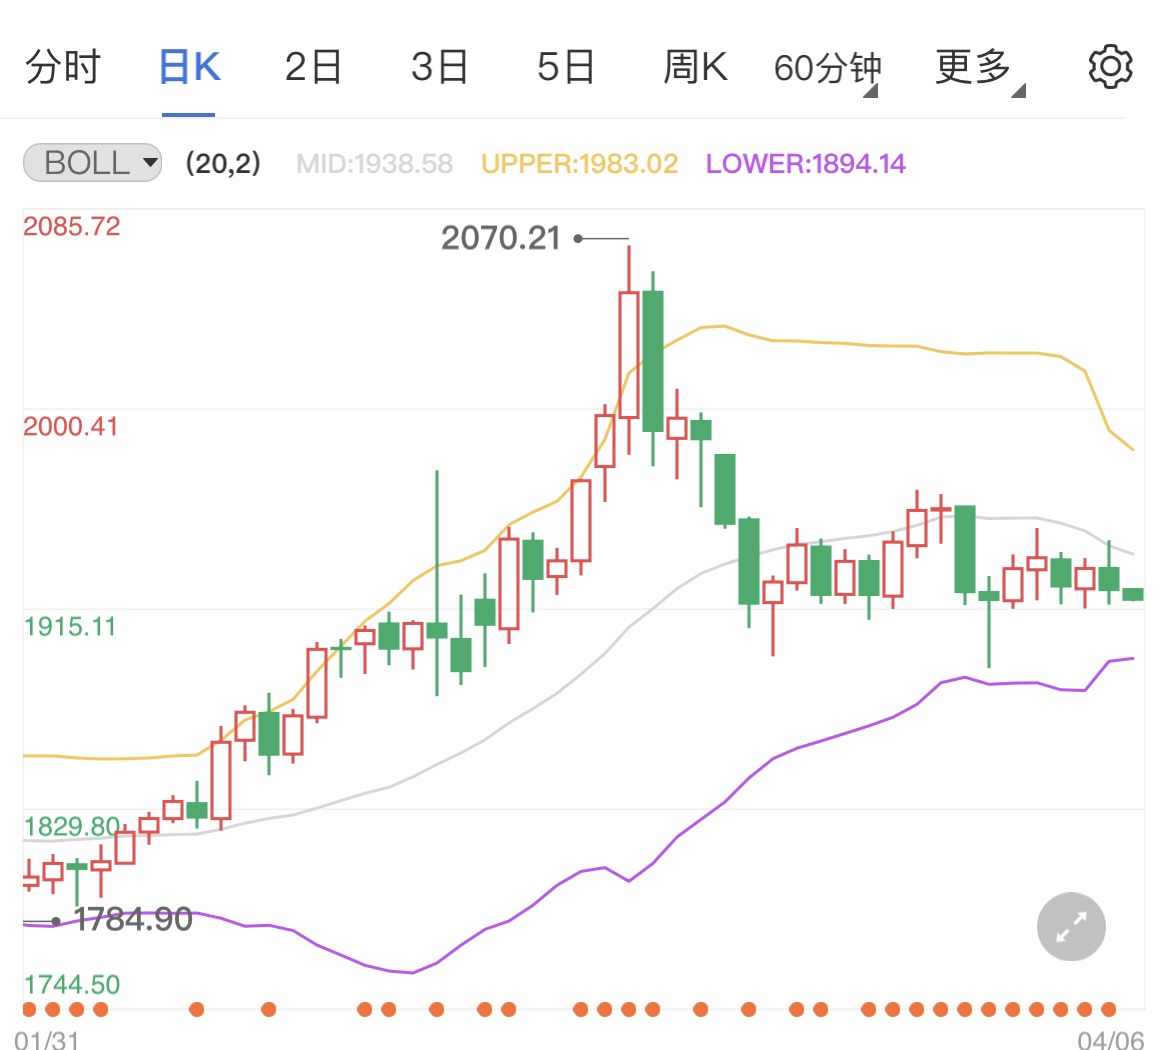Image resolution: width=1169 pixels, height=1050 pixels.
Task: Open the 60分钟 interval dropdown
Action: (828, 69)
